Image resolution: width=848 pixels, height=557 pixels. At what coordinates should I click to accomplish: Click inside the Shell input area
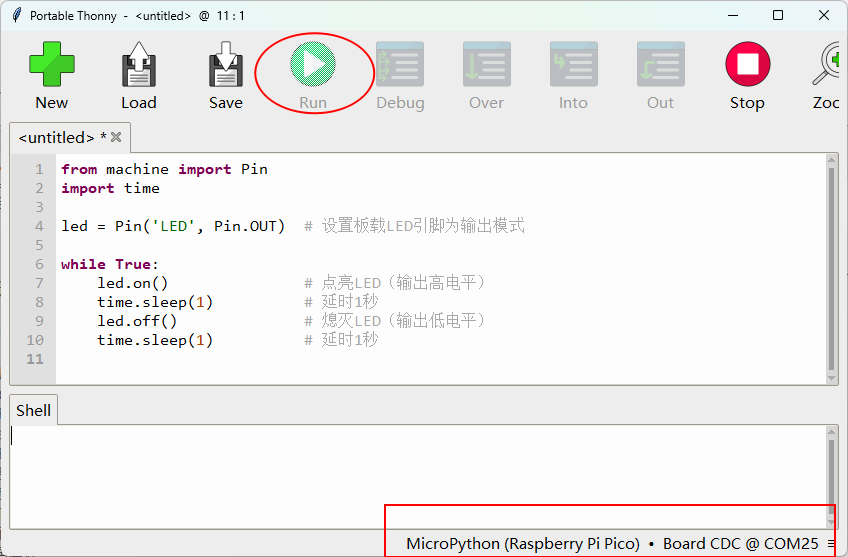tap(418, 476)
